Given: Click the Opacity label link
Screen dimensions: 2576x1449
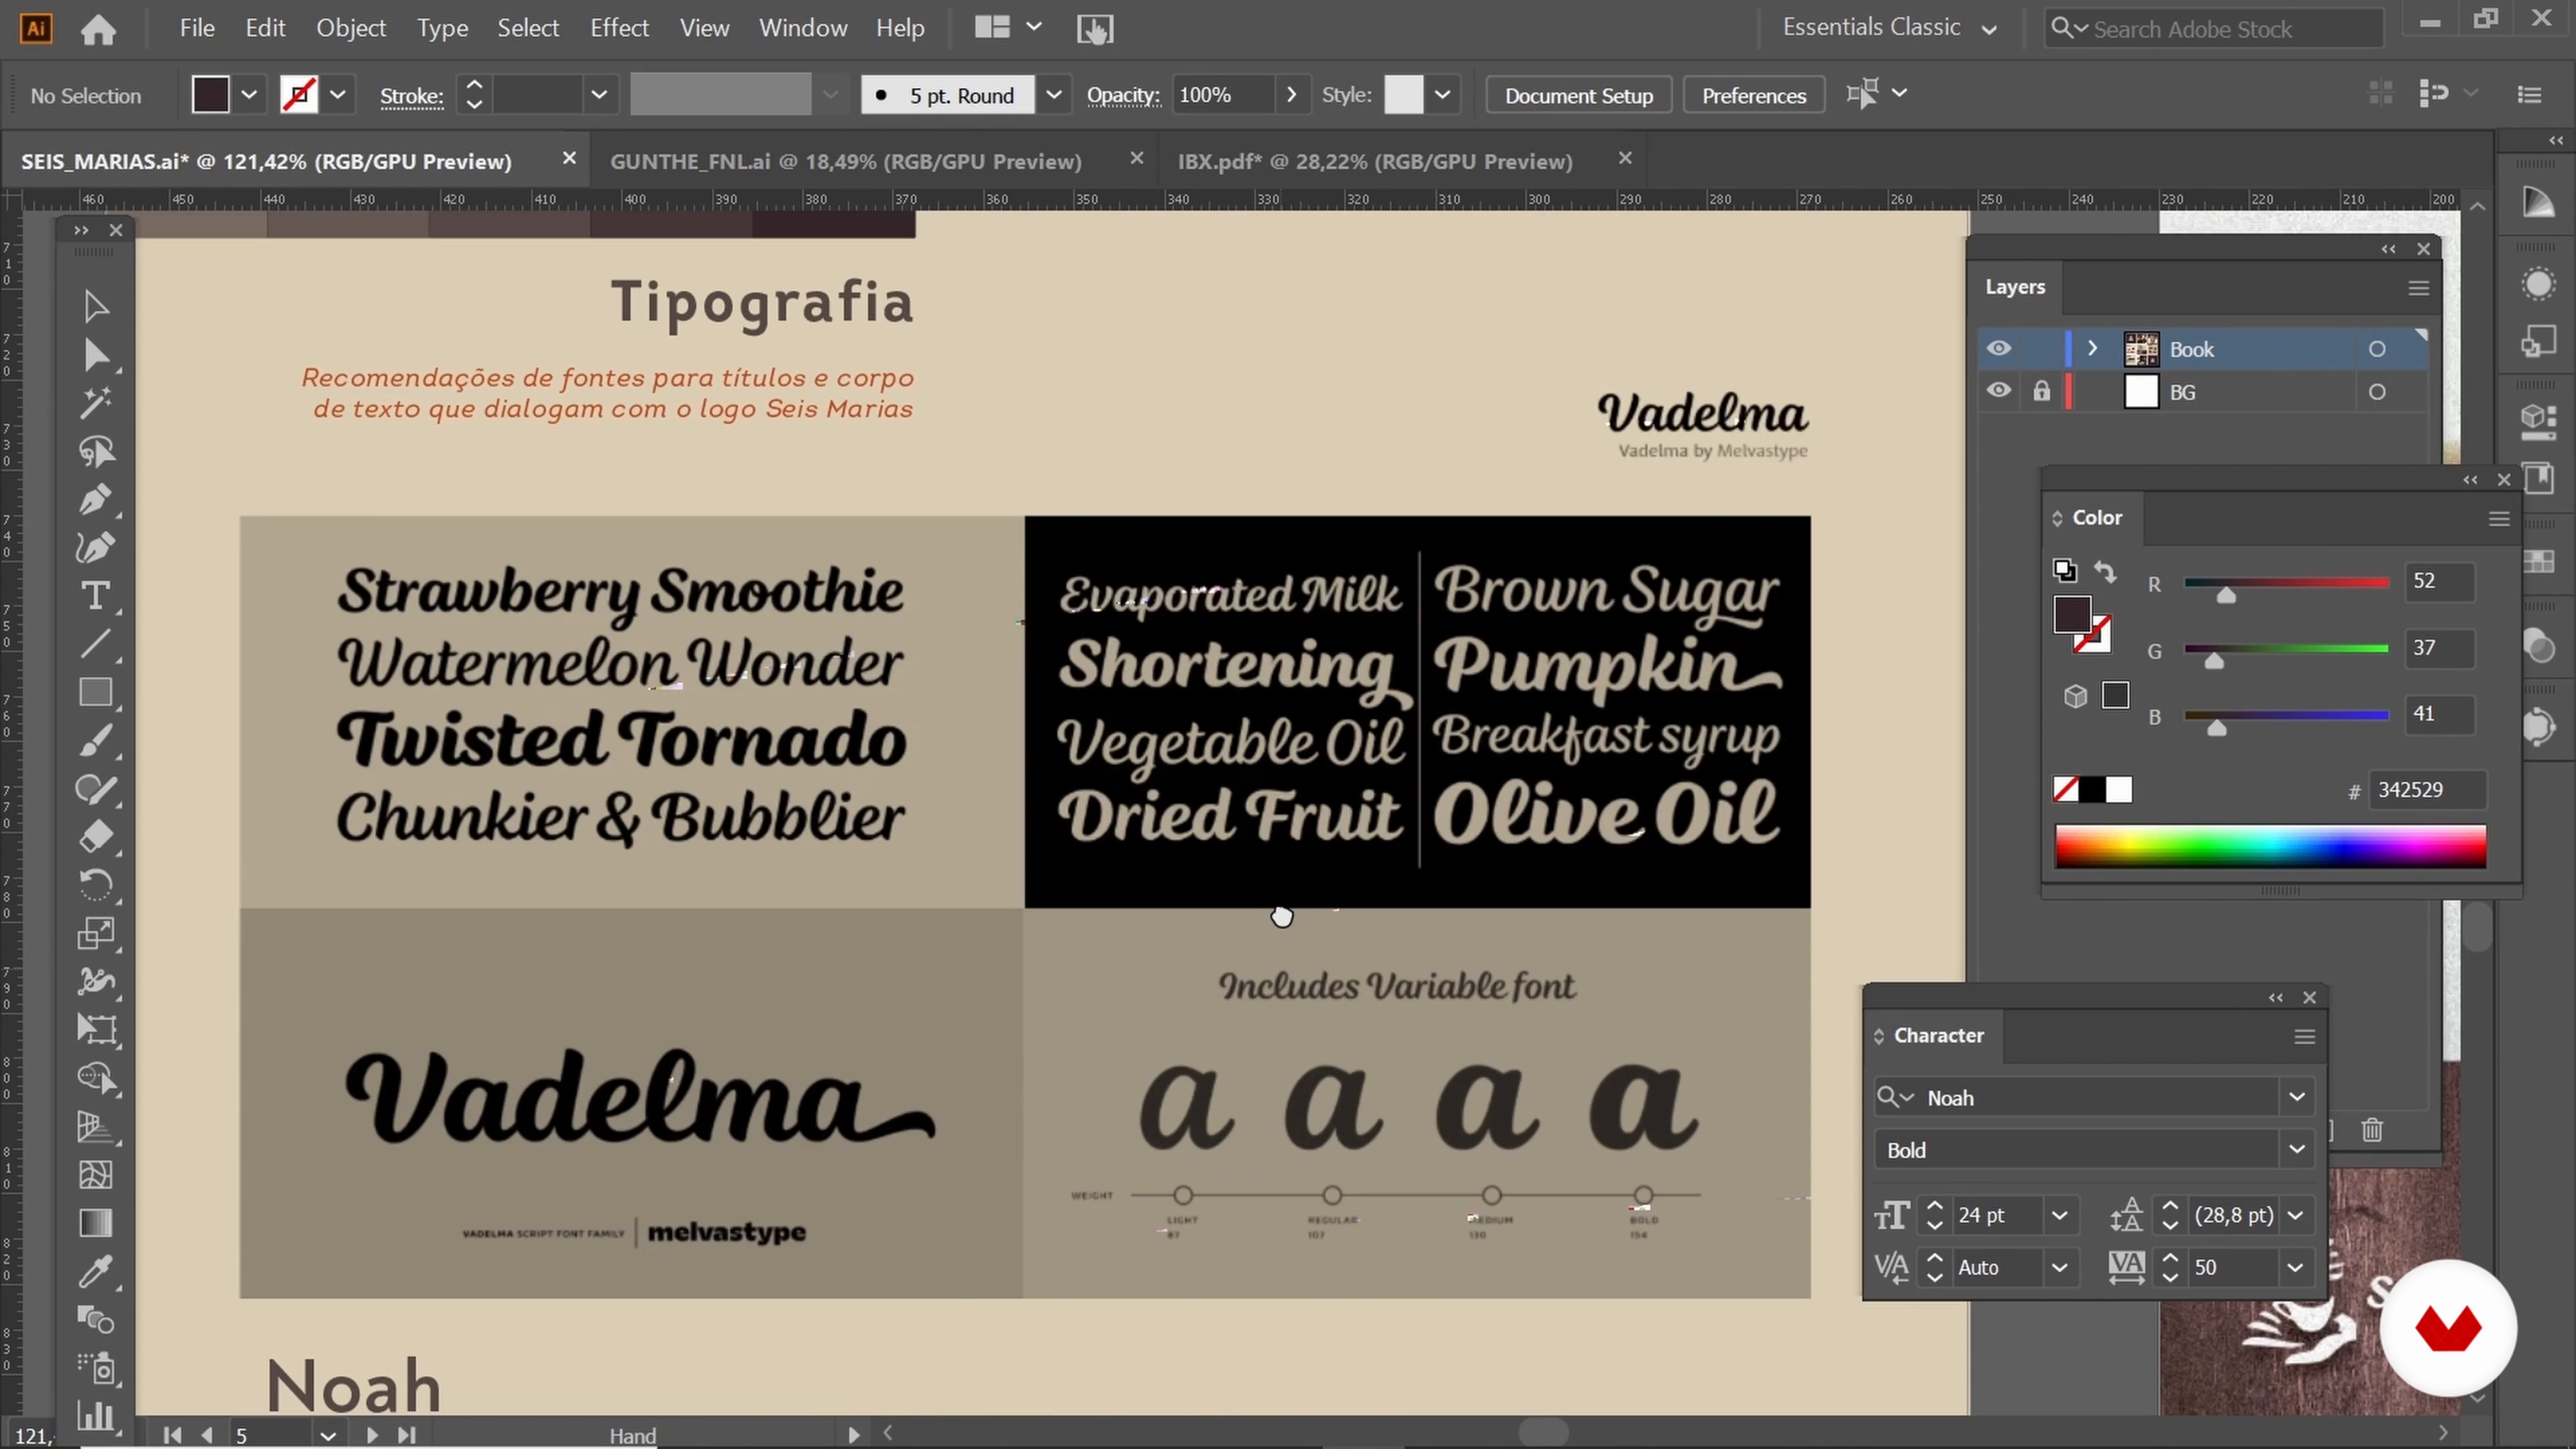Looking at the screenshot, I should pyautogui.click(x=1123, y=96).
